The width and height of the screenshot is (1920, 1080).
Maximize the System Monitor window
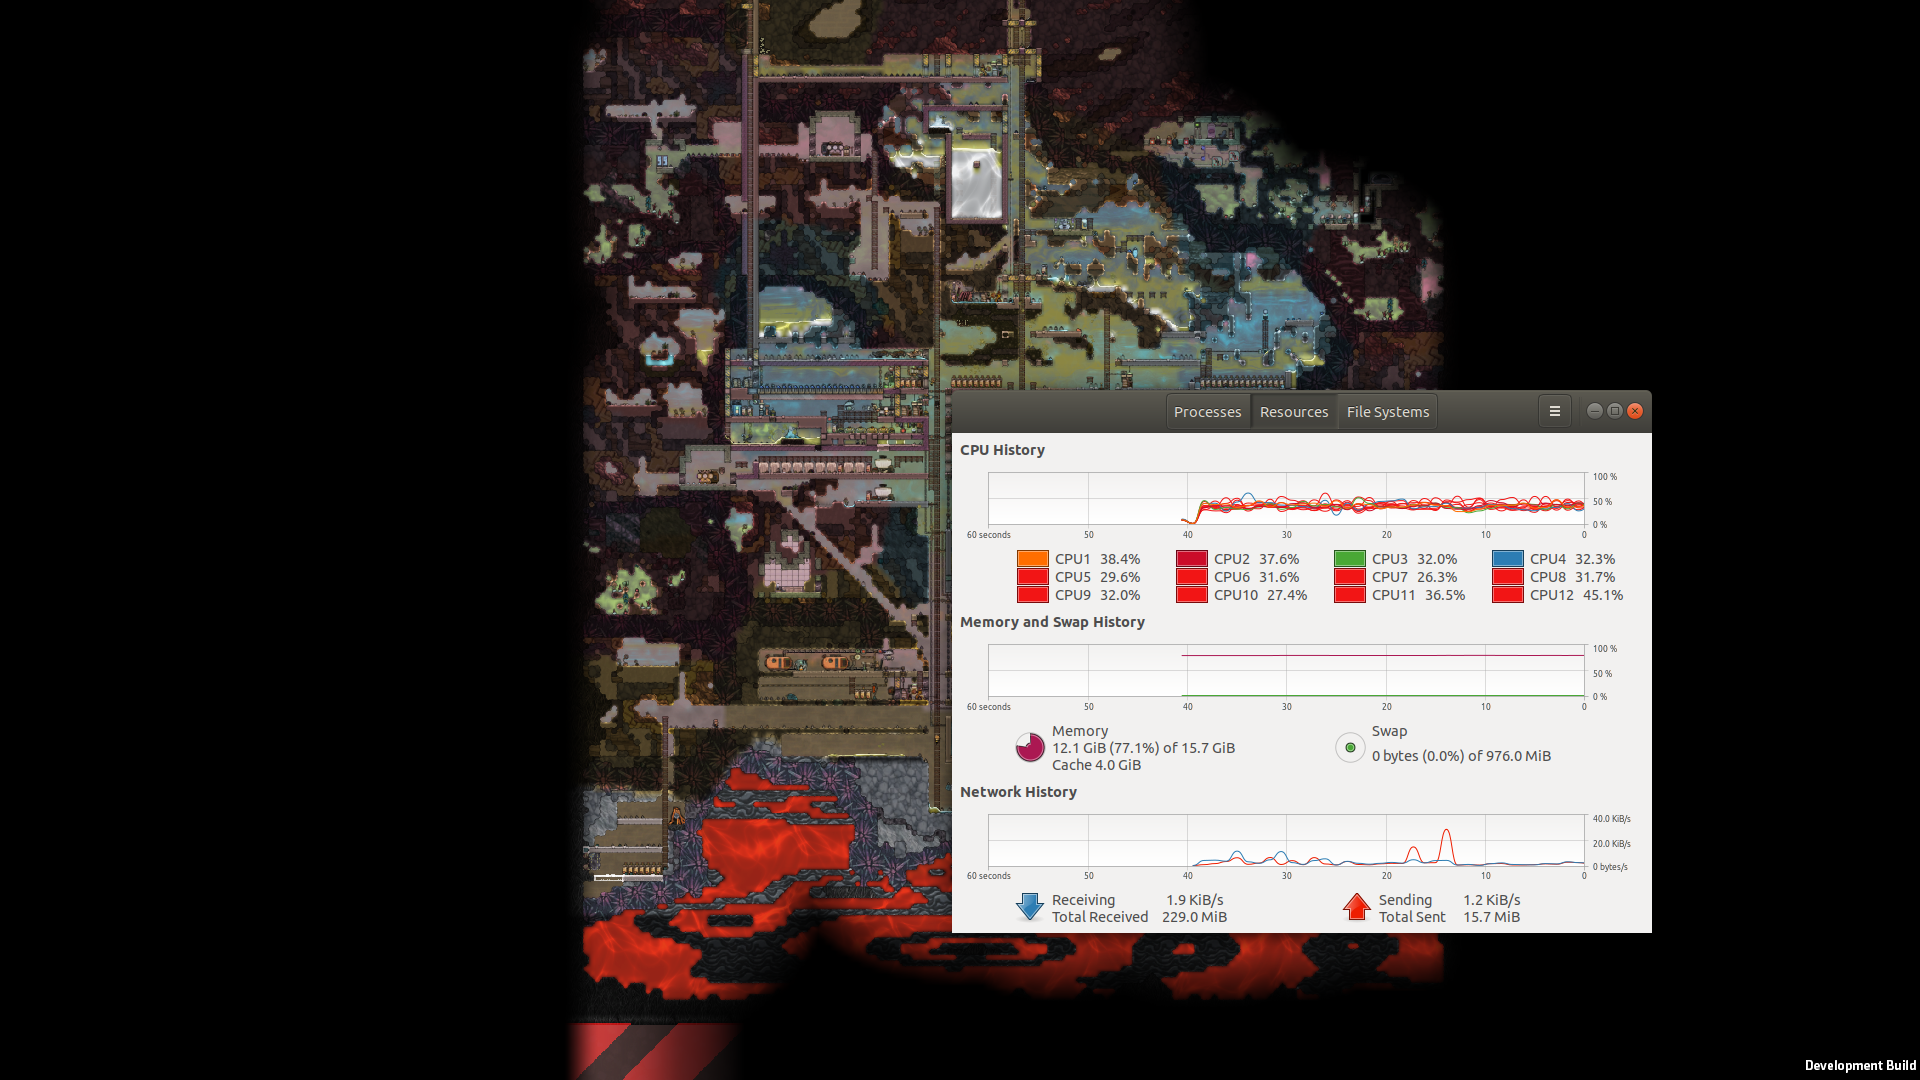click(x=1615, y=411)
